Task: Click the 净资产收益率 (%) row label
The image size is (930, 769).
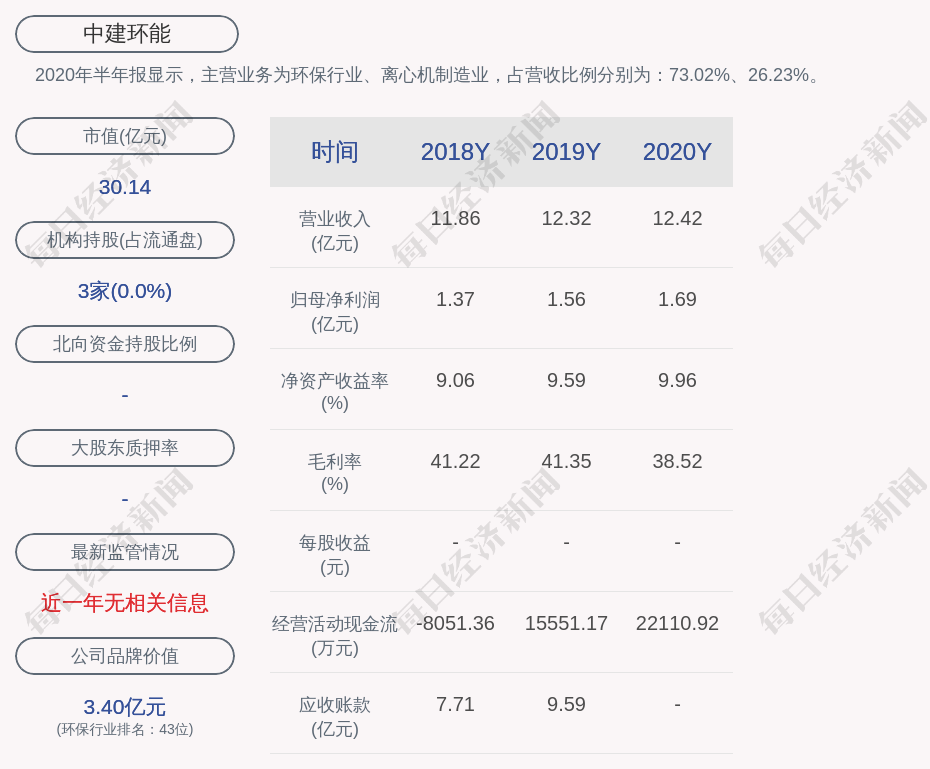Action: pyautogui.click(x=335, y=392)
